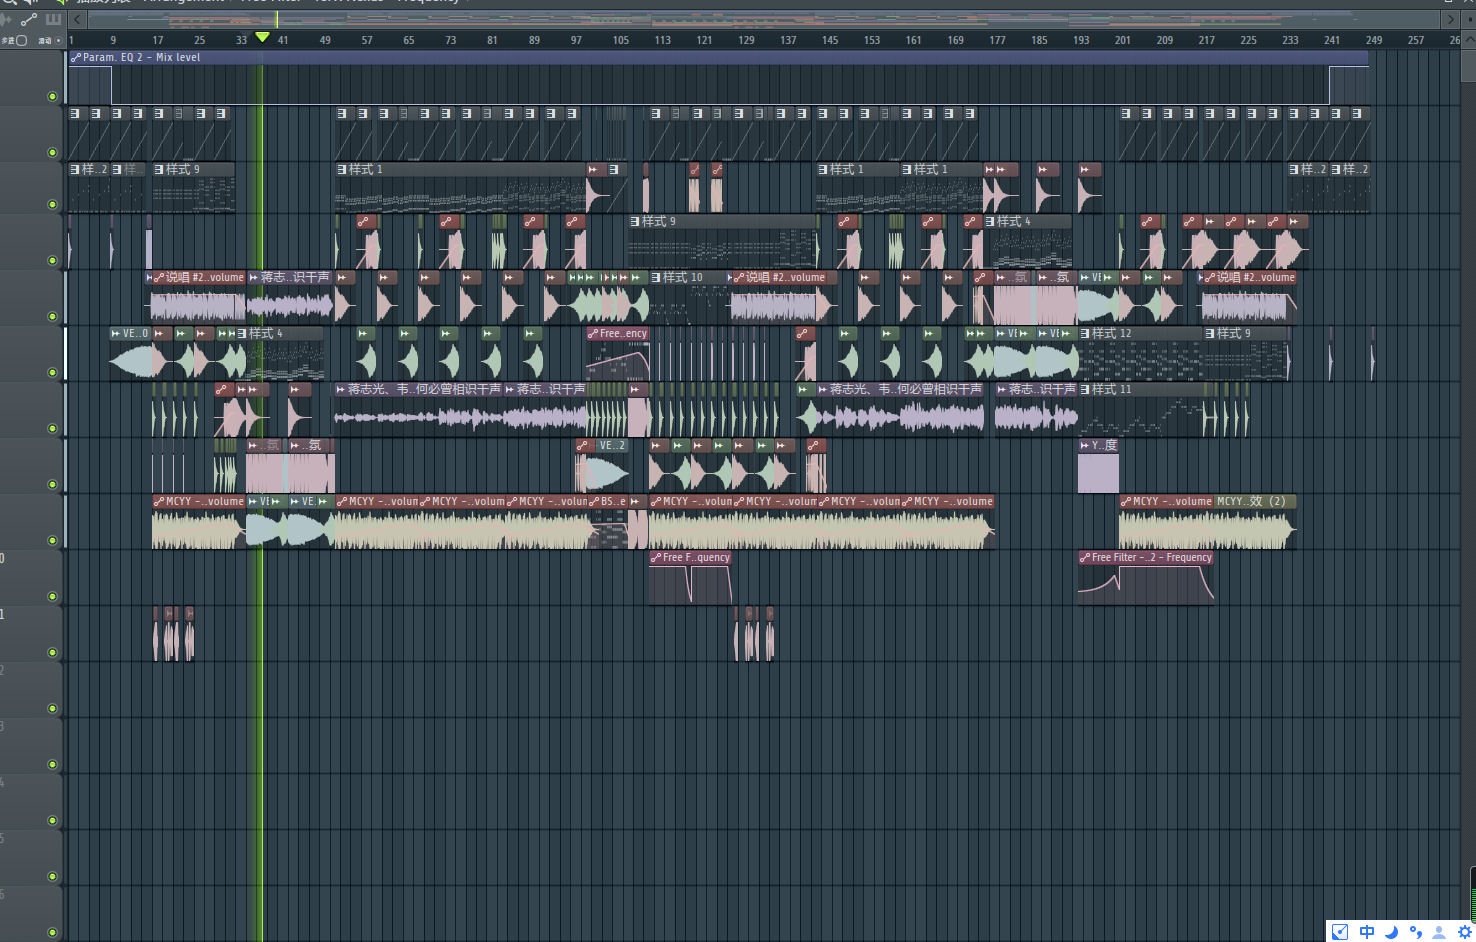Image resolution: width=1476 pixels, height=942 pixels.
Task: Click bar 105 on the timeline ruler
Action: pos(620,40)
